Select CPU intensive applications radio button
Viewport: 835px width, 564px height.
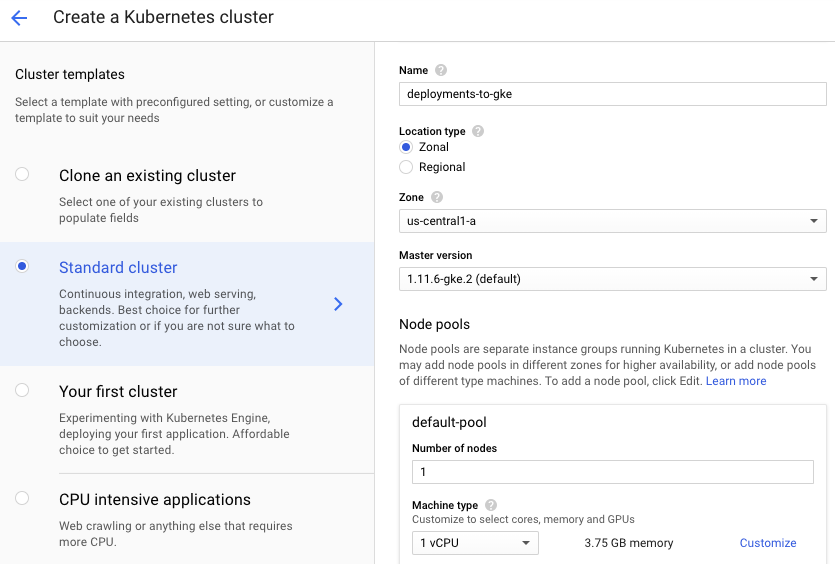(x=22, y=498)
